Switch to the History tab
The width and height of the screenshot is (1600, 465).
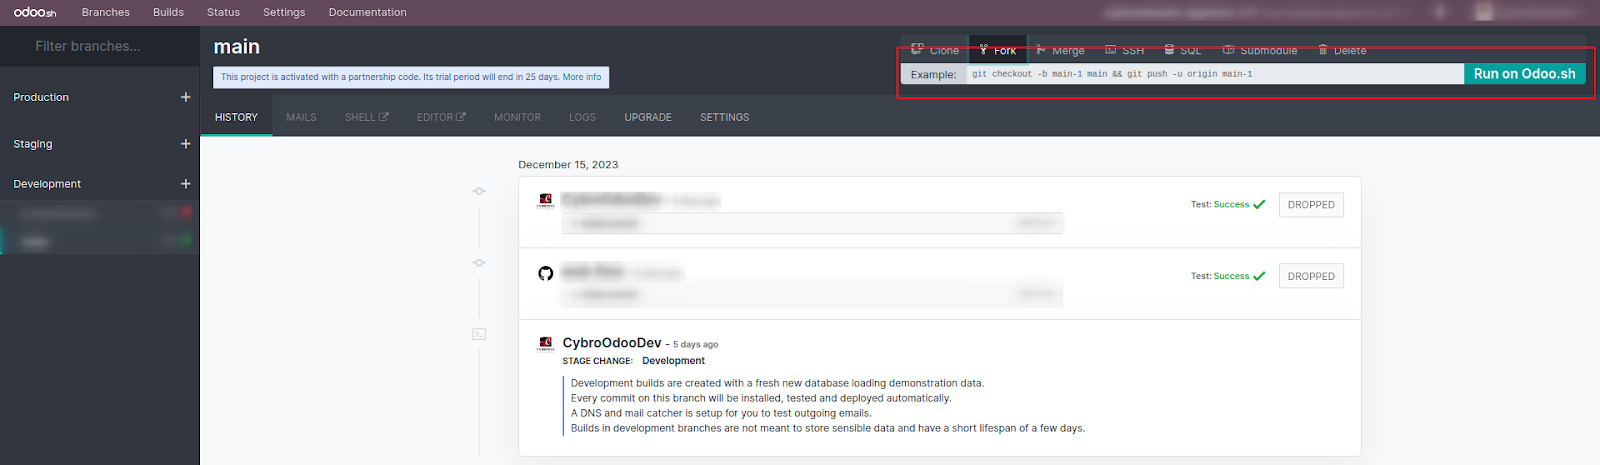pyautogui.click(x=236, y=117)
